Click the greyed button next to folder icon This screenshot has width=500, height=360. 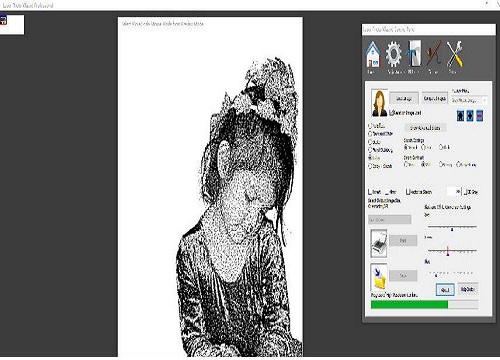tap(403, 276)
